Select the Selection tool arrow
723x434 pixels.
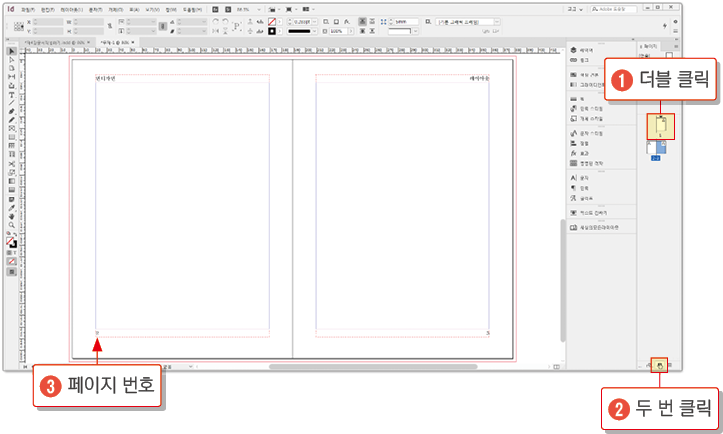[12, 51]
